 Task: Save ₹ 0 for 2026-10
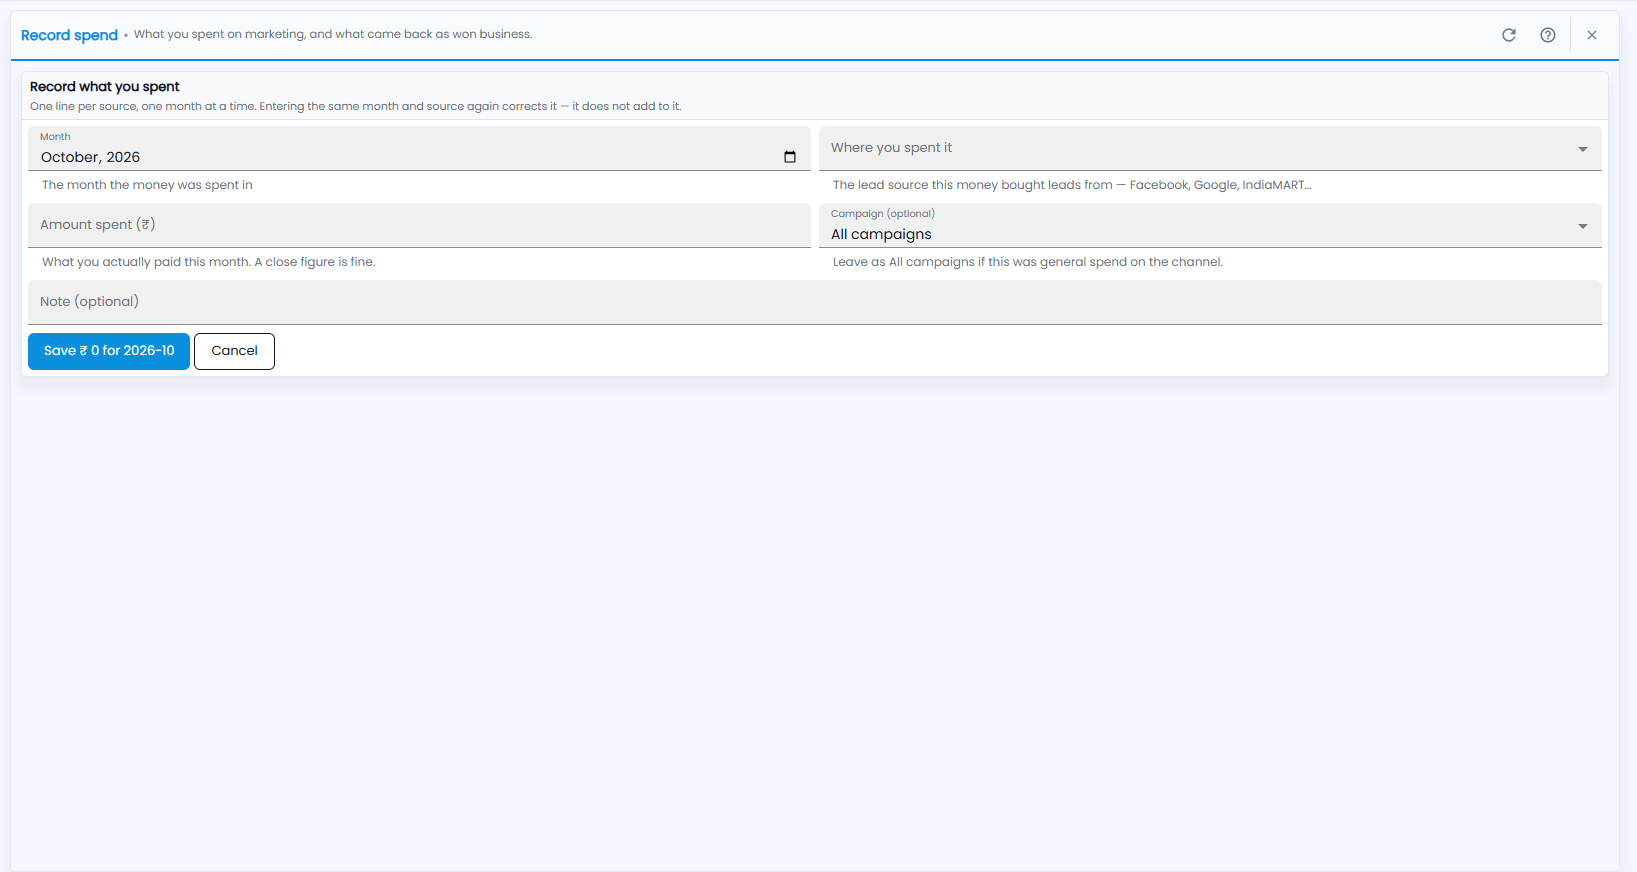pyautogui.click(x=109, y=351)
